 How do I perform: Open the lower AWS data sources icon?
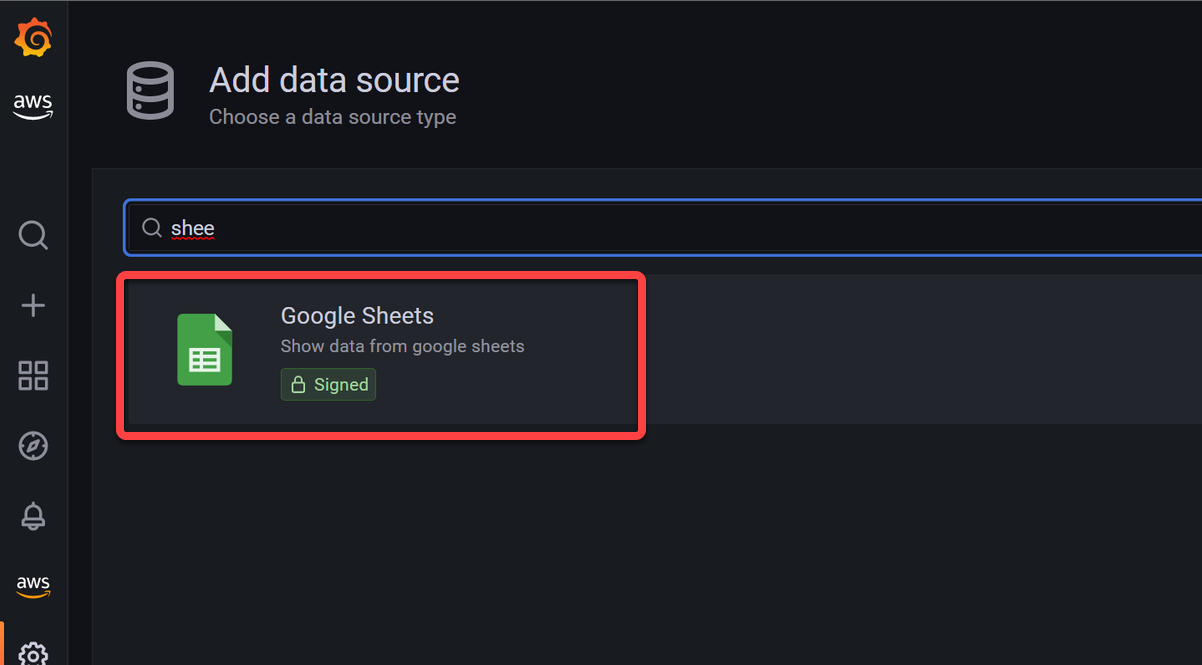pyautogui.click(x=33, y=586)
